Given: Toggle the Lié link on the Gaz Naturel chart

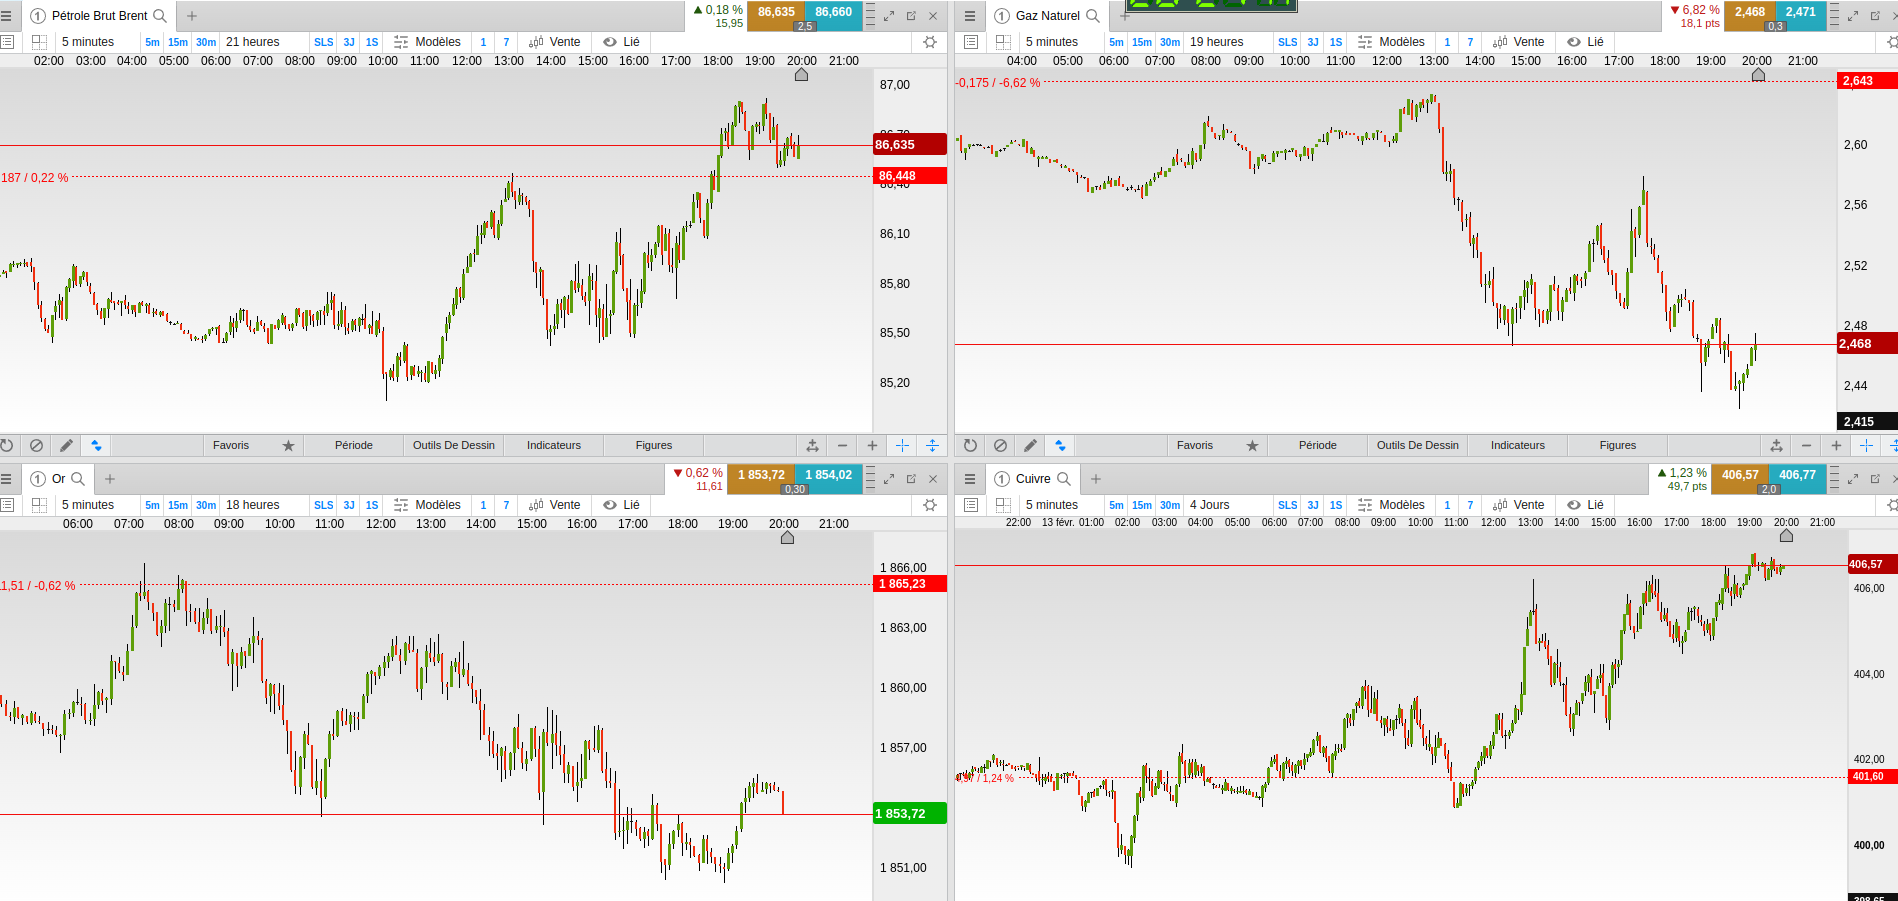Looking at the screenshot, I should pyautogui.click(x=1585, y=42).
